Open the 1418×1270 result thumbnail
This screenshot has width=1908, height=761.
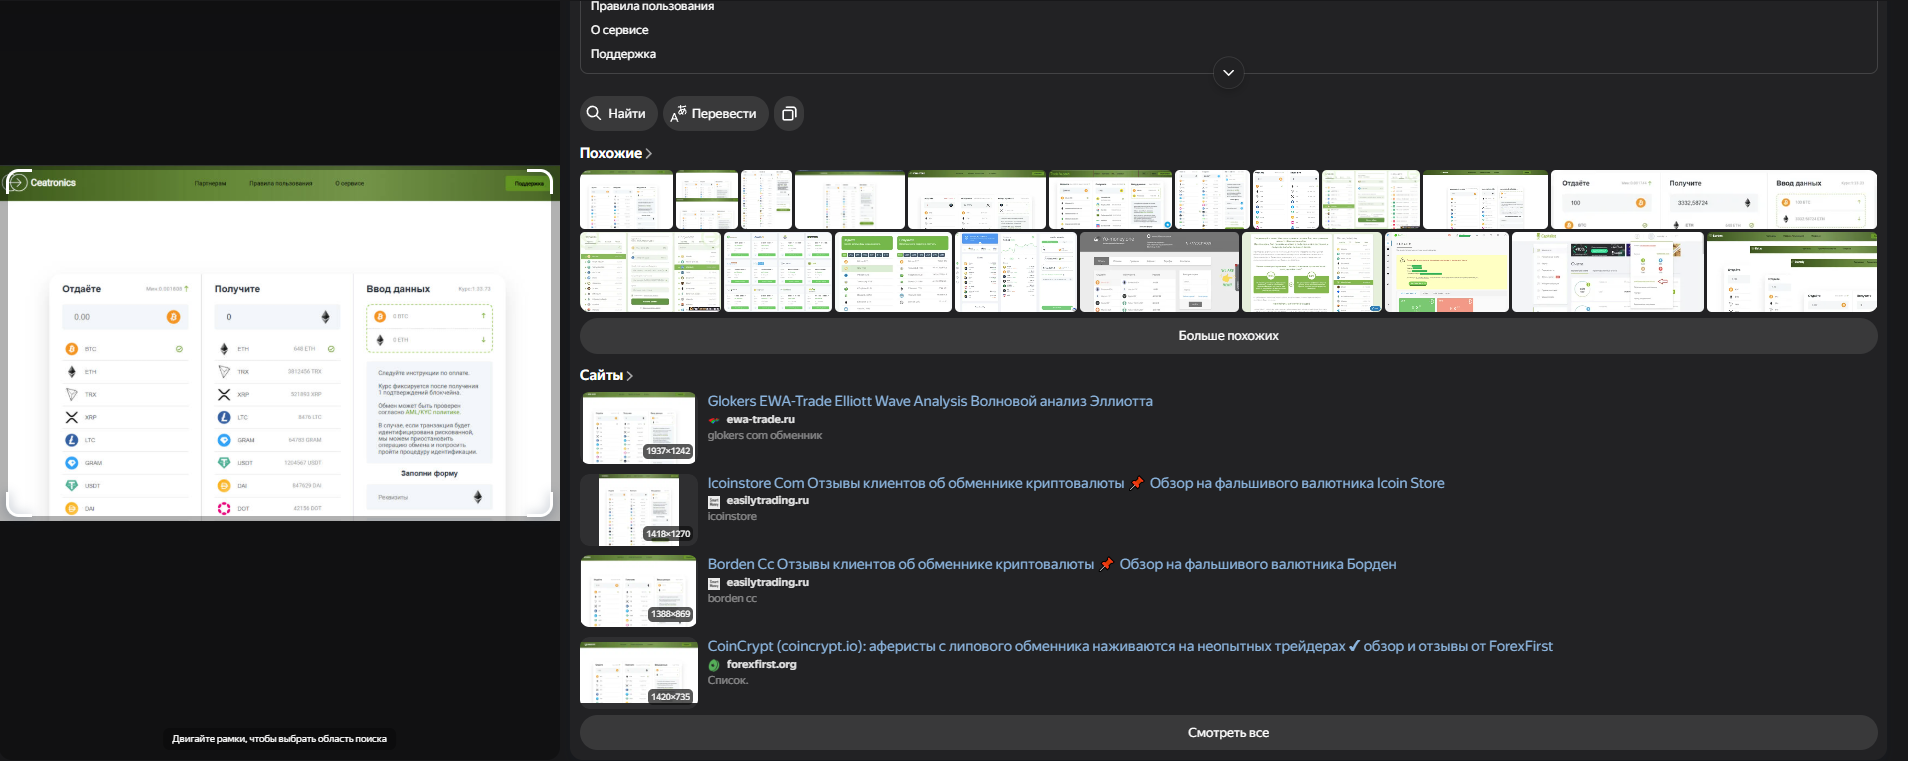[x=639, y=510]
